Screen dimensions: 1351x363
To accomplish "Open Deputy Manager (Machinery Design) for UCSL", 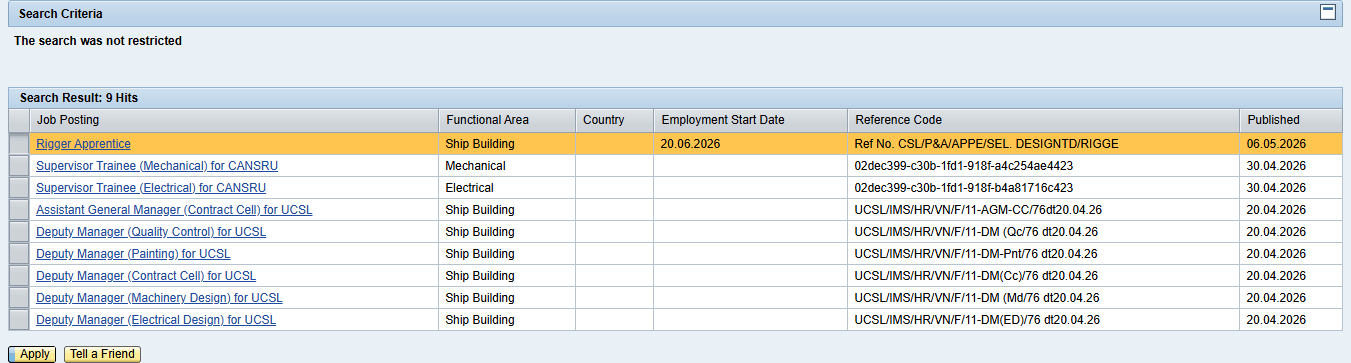I will (x=159, y=298).
